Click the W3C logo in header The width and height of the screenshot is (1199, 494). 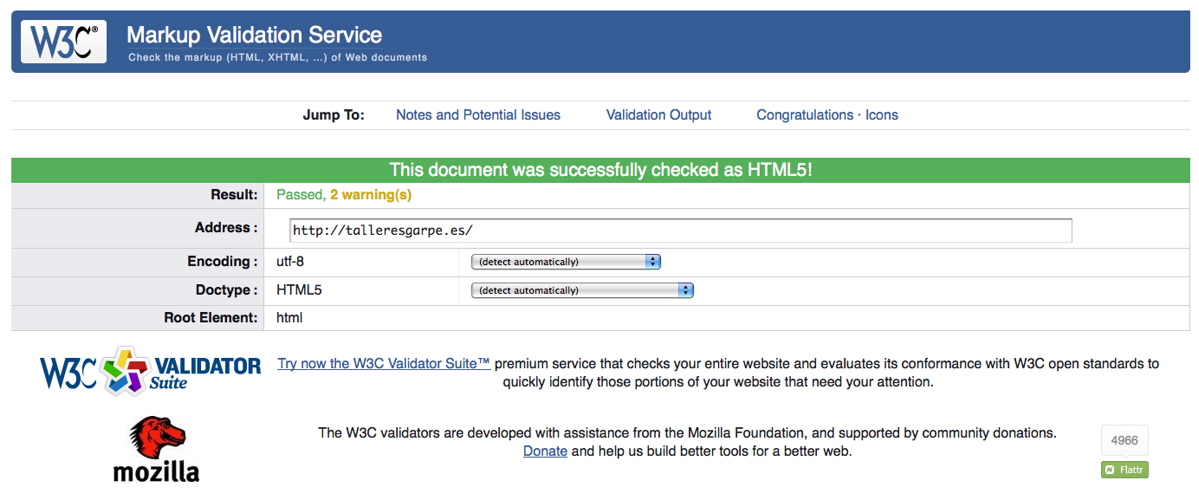pyautogui.click(x=63, y=42)
